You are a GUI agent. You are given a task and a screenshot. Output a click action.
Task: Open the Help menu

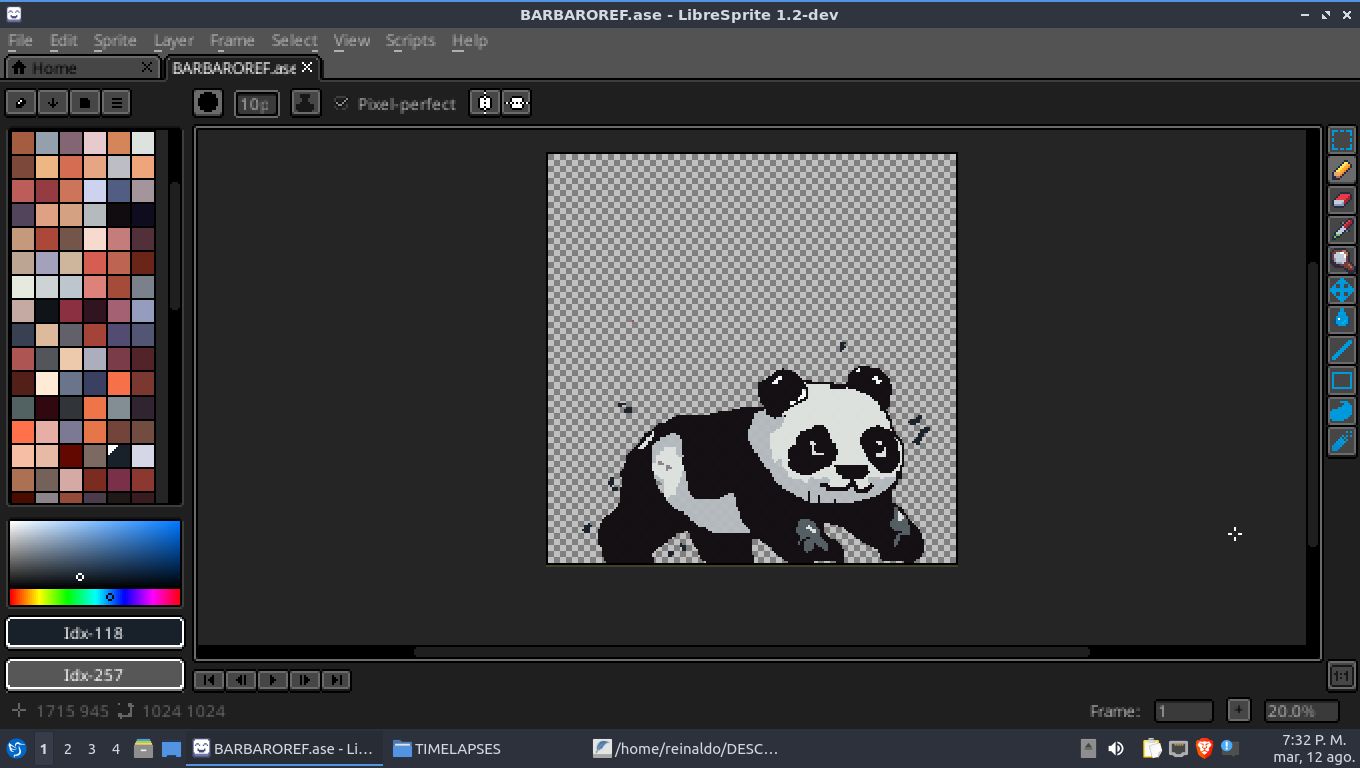click(469, 40)
